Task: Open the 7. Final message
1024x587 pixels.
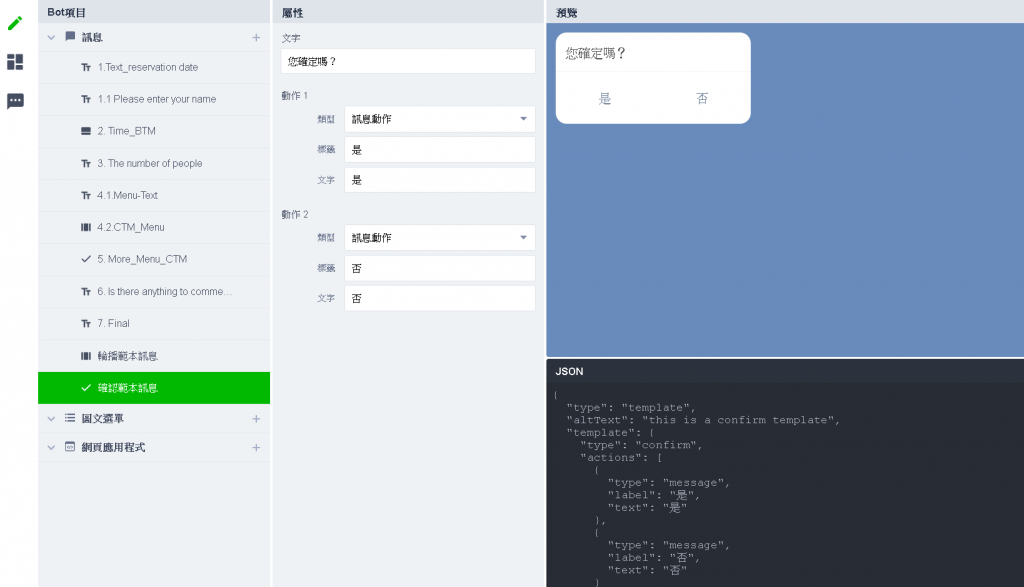Action: coord(154,324)
